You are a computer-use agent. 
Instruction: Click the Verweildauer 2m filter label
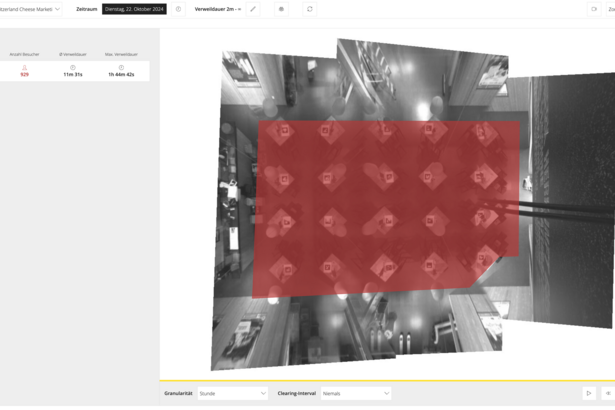pyautogui.click(x=218, y=9)
